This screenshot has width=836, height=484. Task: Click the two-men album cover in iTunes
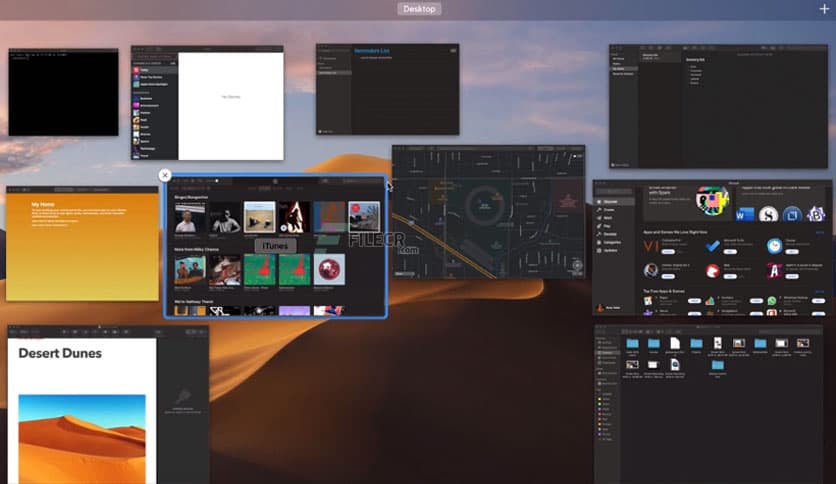point(190,269)
